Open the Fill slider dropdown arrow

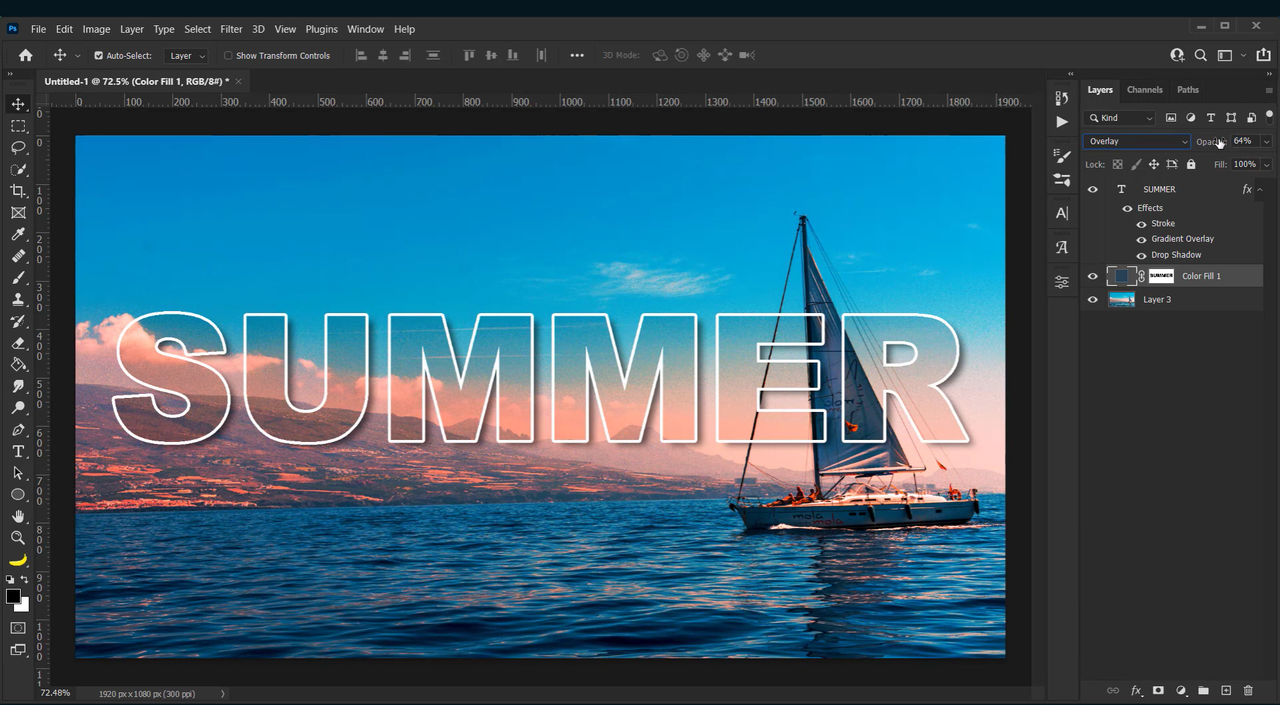tap(1266, 165)
